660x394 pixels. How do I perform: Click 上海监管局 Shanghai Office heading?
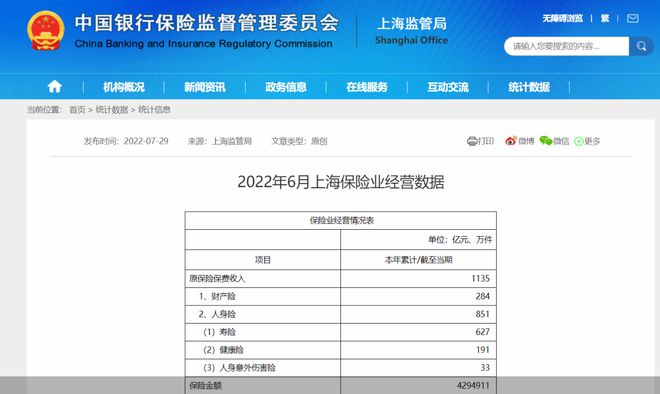click(411, 31)
